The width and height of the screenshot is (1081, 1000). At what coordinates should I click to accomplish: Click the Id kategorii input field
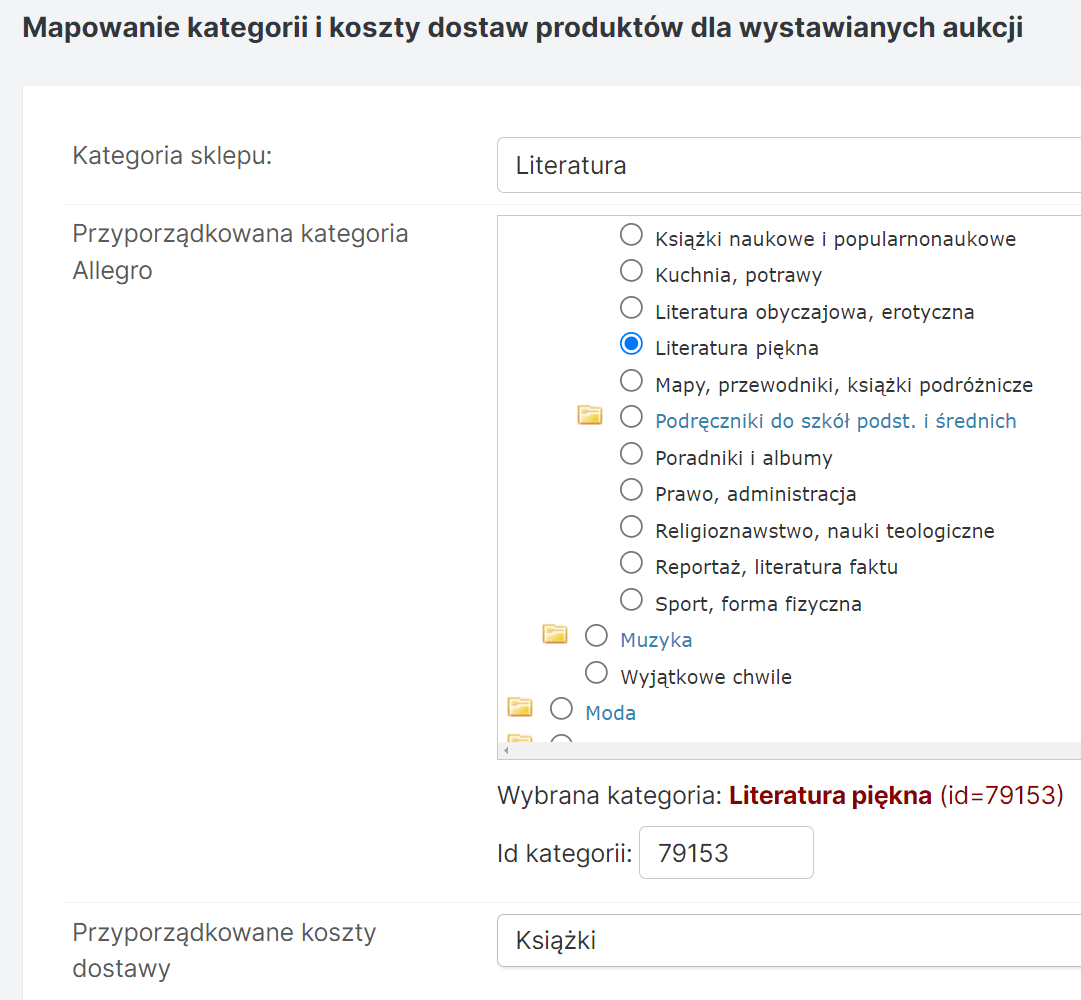click(x=726, y=853)
